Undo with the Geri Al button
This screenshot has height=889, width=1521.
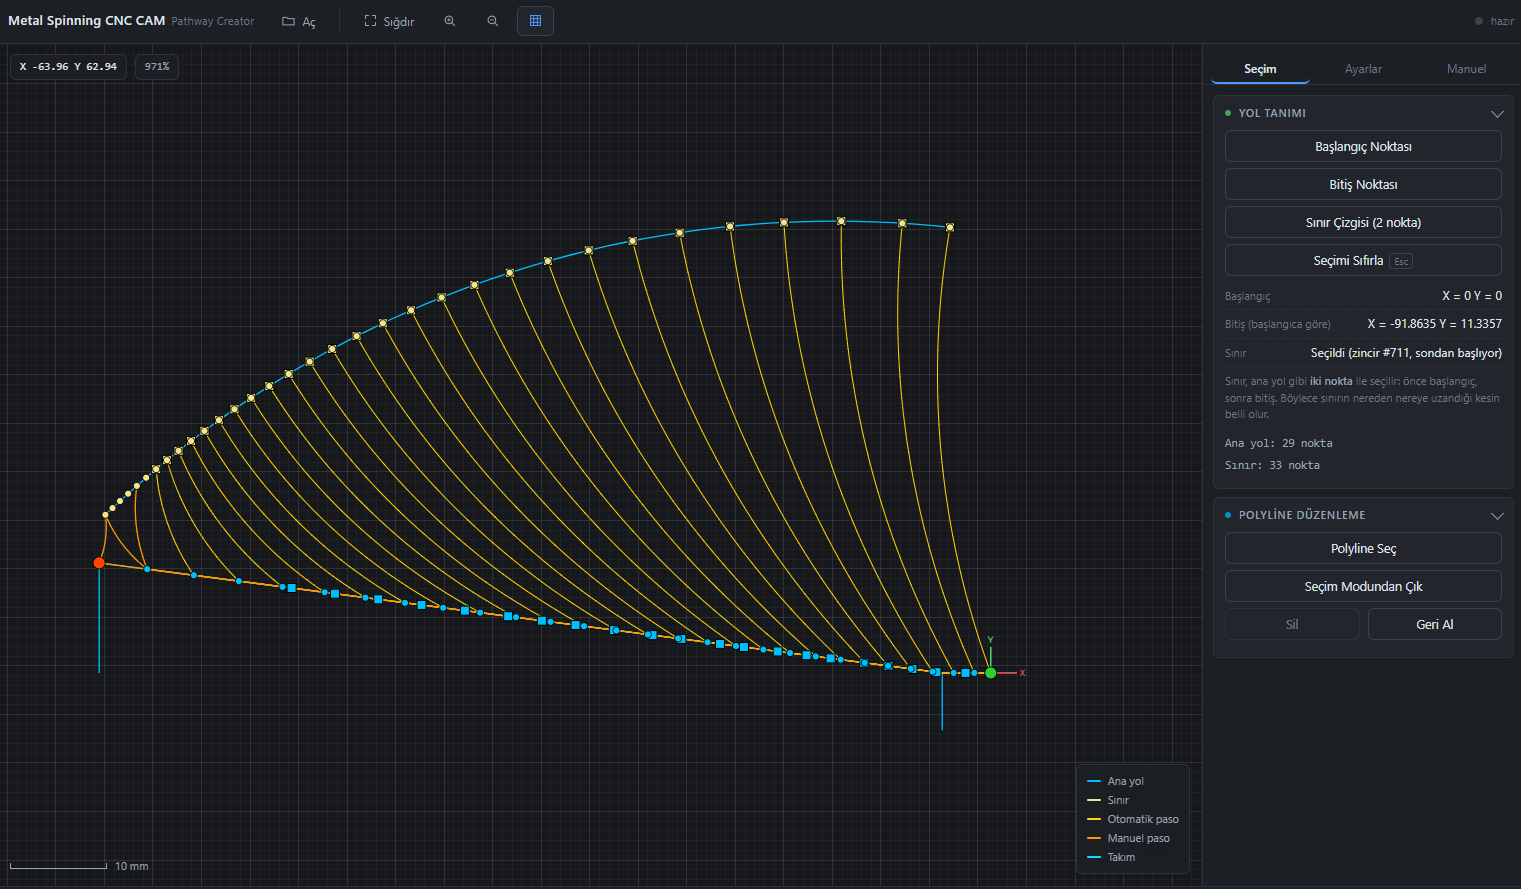(1435, 624)
